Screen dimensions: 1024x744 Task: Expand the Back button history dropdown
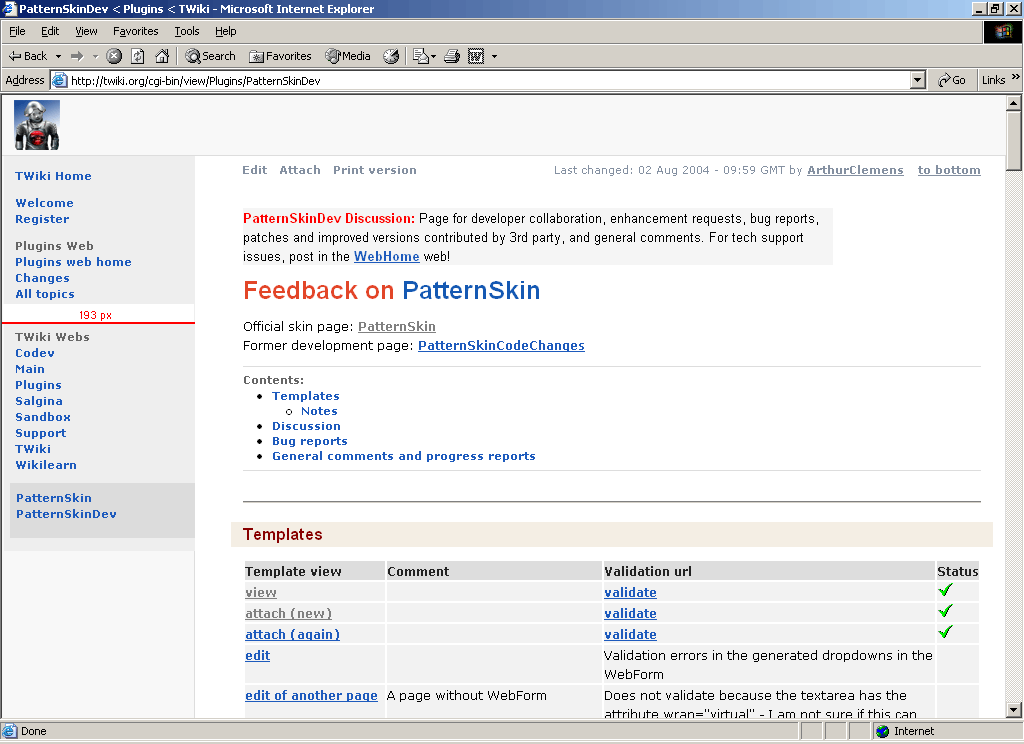58,56
